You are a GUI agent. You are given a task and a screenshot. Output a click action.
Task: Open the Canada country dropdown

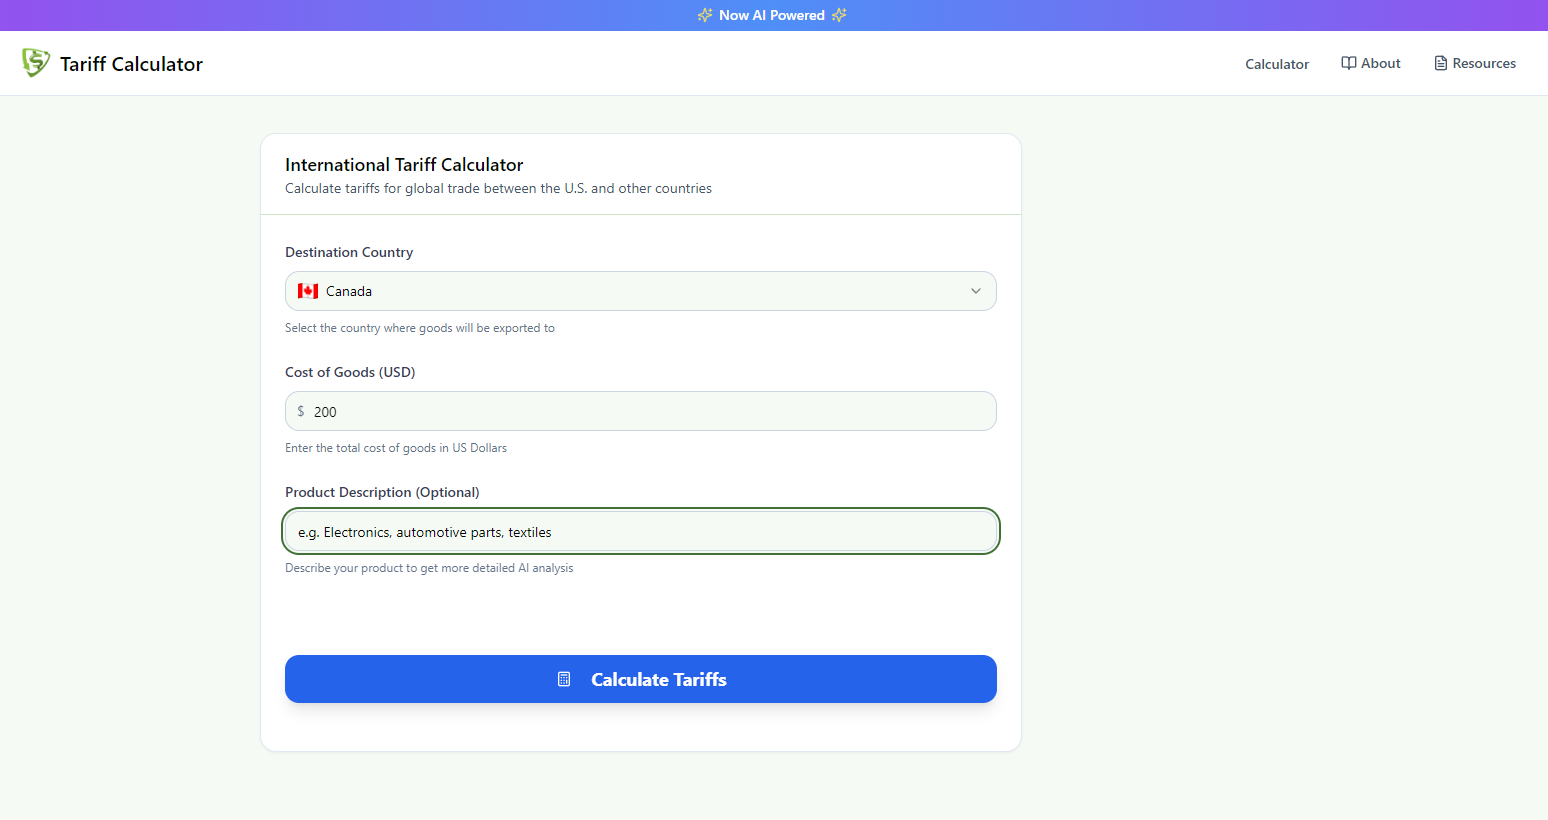click(641, 291)
